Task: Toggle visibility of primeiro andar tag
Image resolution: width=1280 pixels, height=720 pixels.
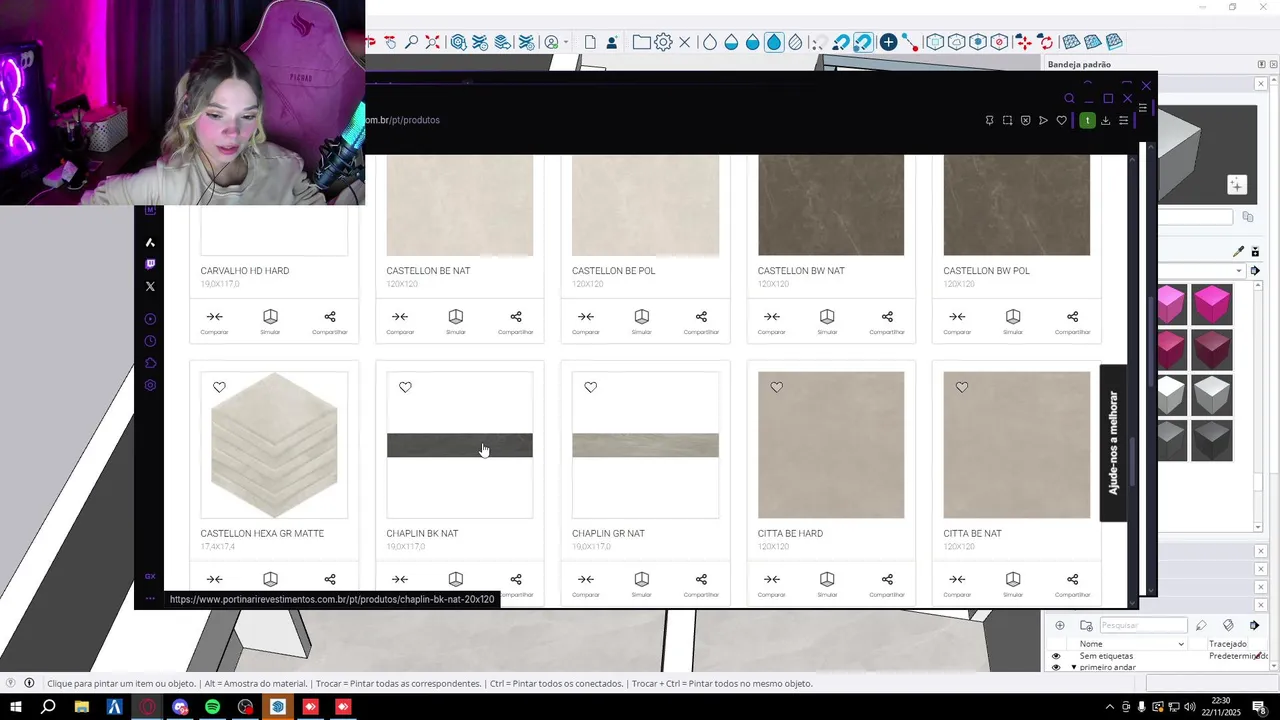Action: 1056,667
